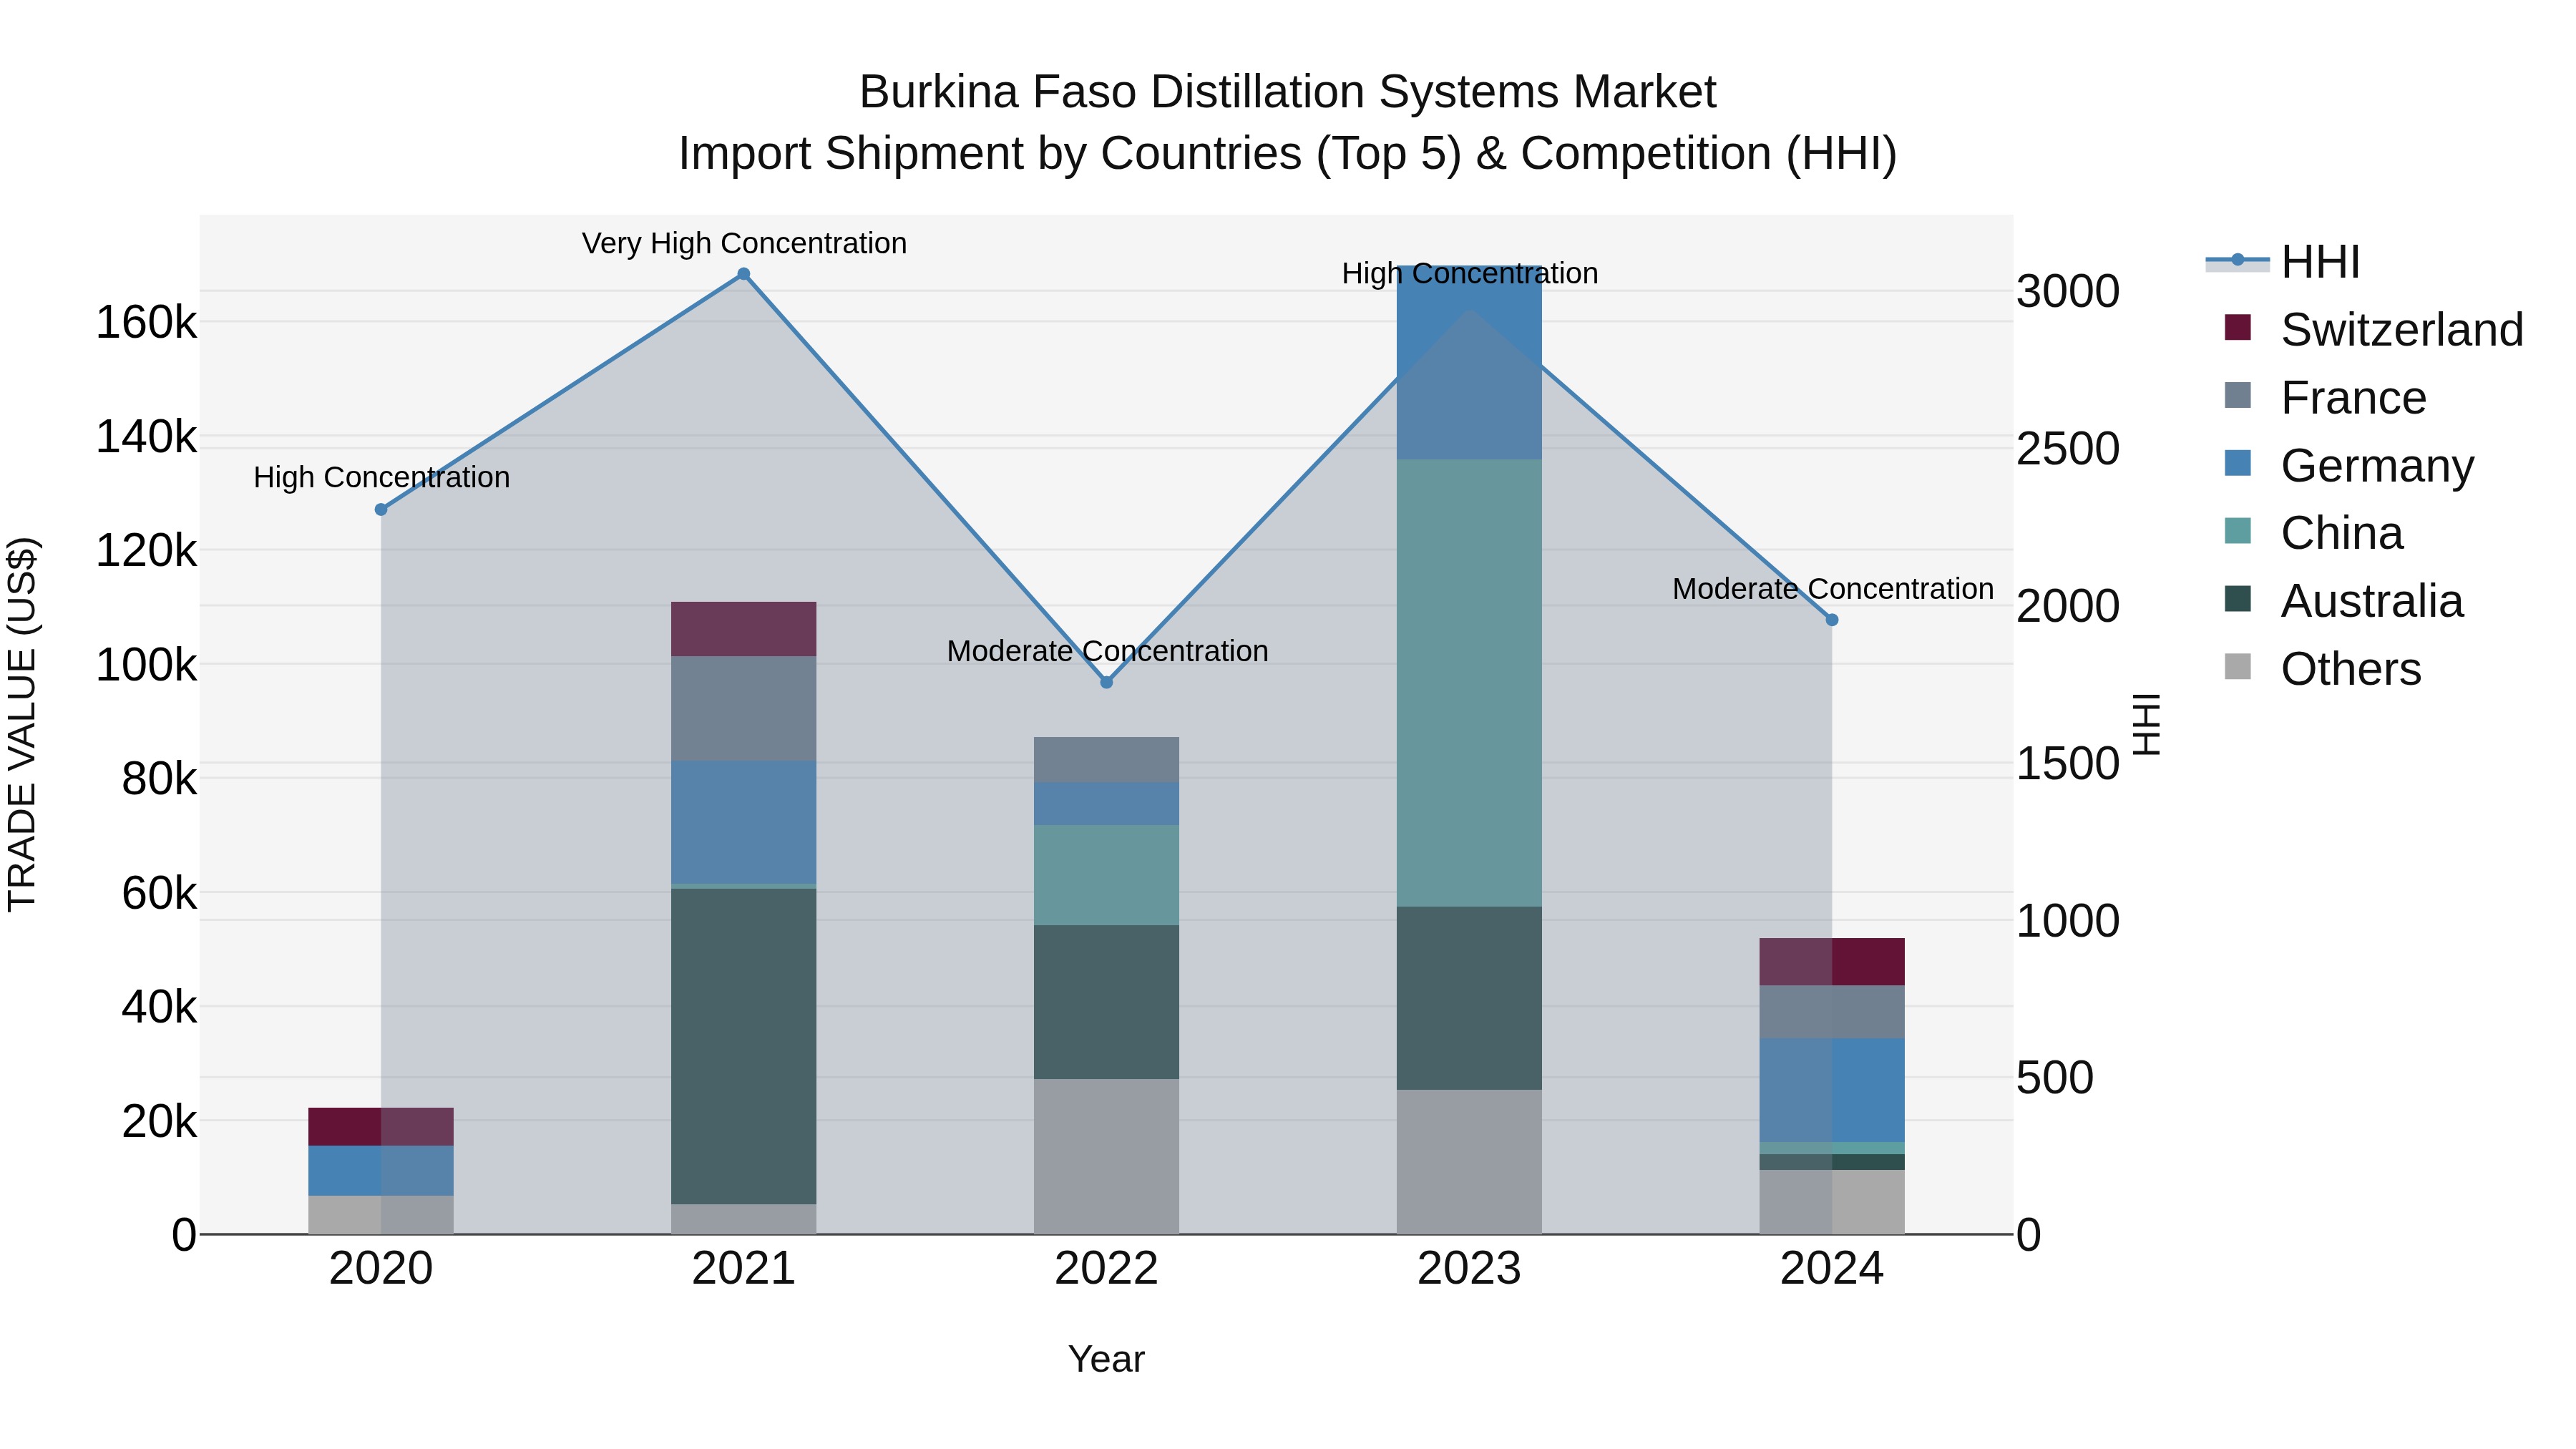Click the 2021 x-axis tick label
Screen dimensions: 2576x1449
[x=743, y=1269]
